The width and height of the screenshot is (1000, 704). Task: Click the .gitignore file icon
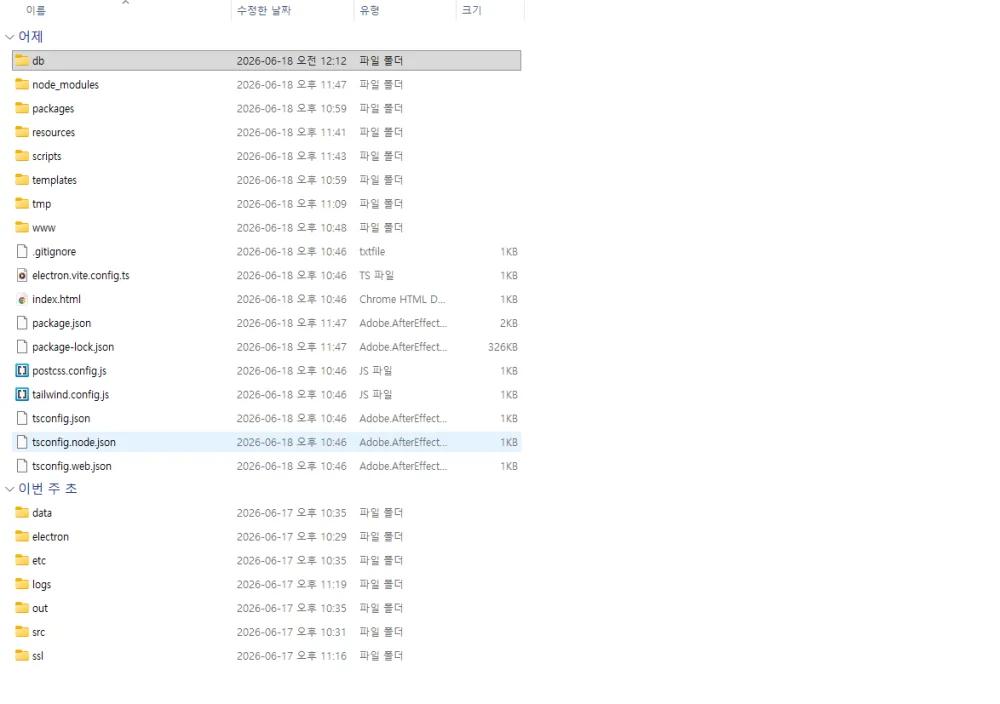22,251
